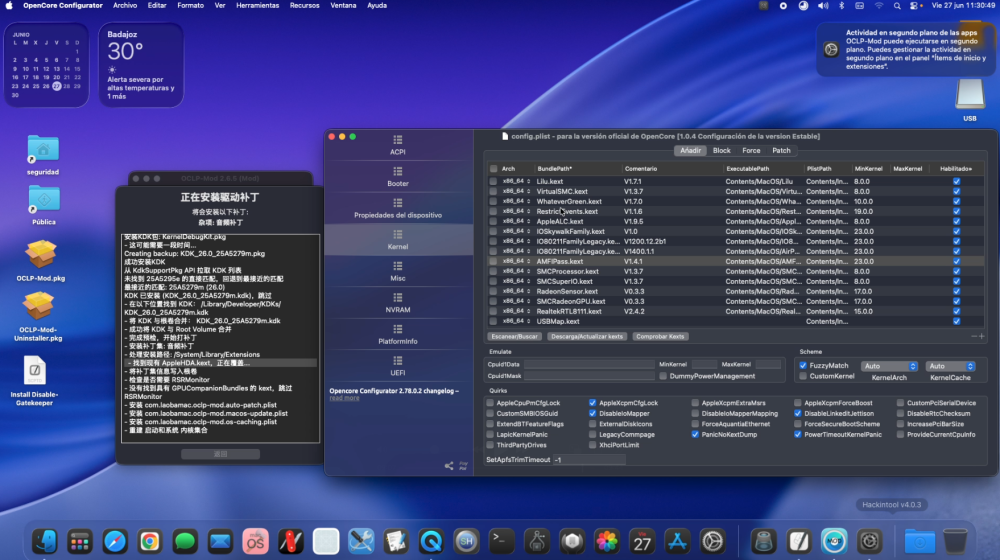Open the PlatformInfo section in the sidebar
This screenshot has height=560, width=1000.
[x=398, y=335]
